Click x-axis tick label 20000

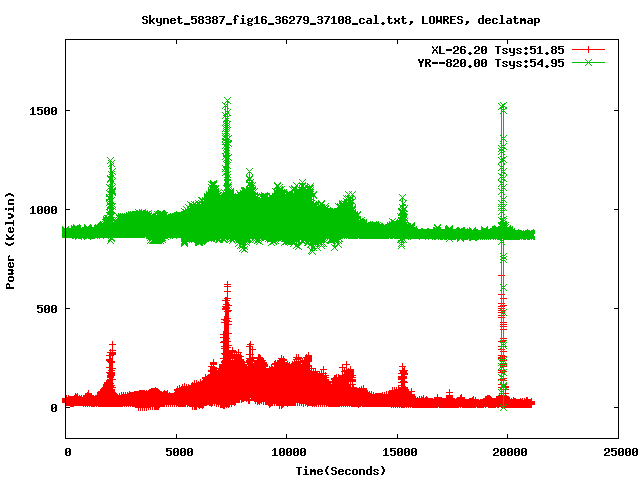pyautogui.click(x=510, y=452)
